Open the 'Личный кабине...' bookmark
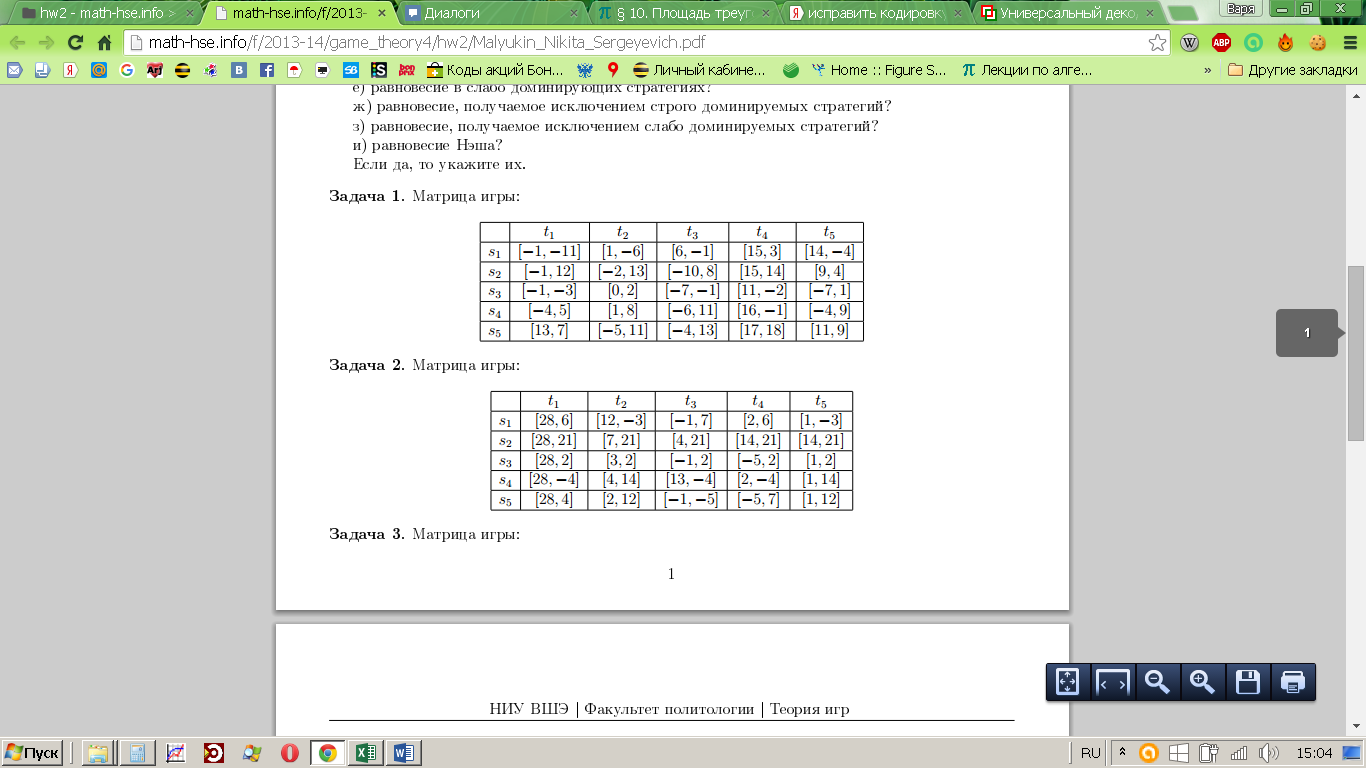 700,70
